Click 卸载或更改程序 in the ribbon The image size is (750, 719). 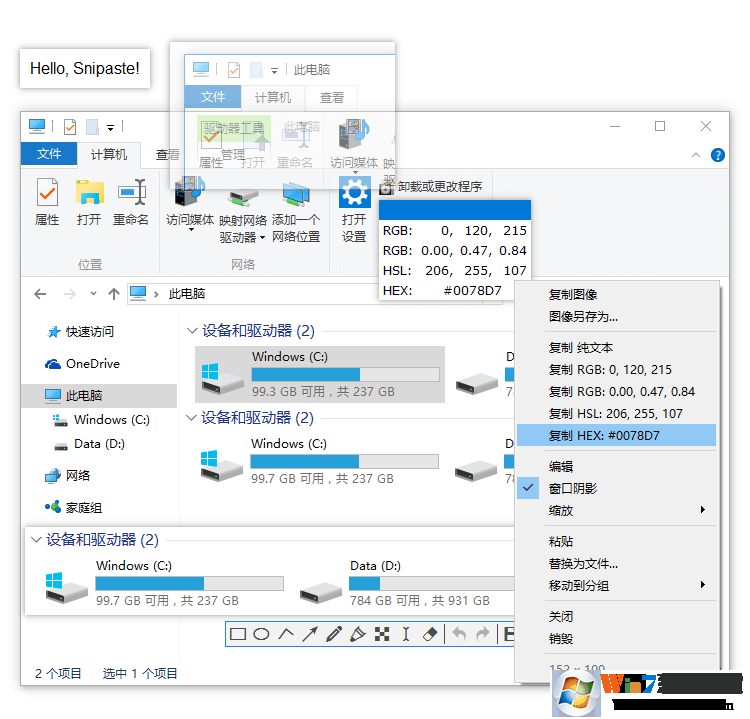tap(430, 187)
